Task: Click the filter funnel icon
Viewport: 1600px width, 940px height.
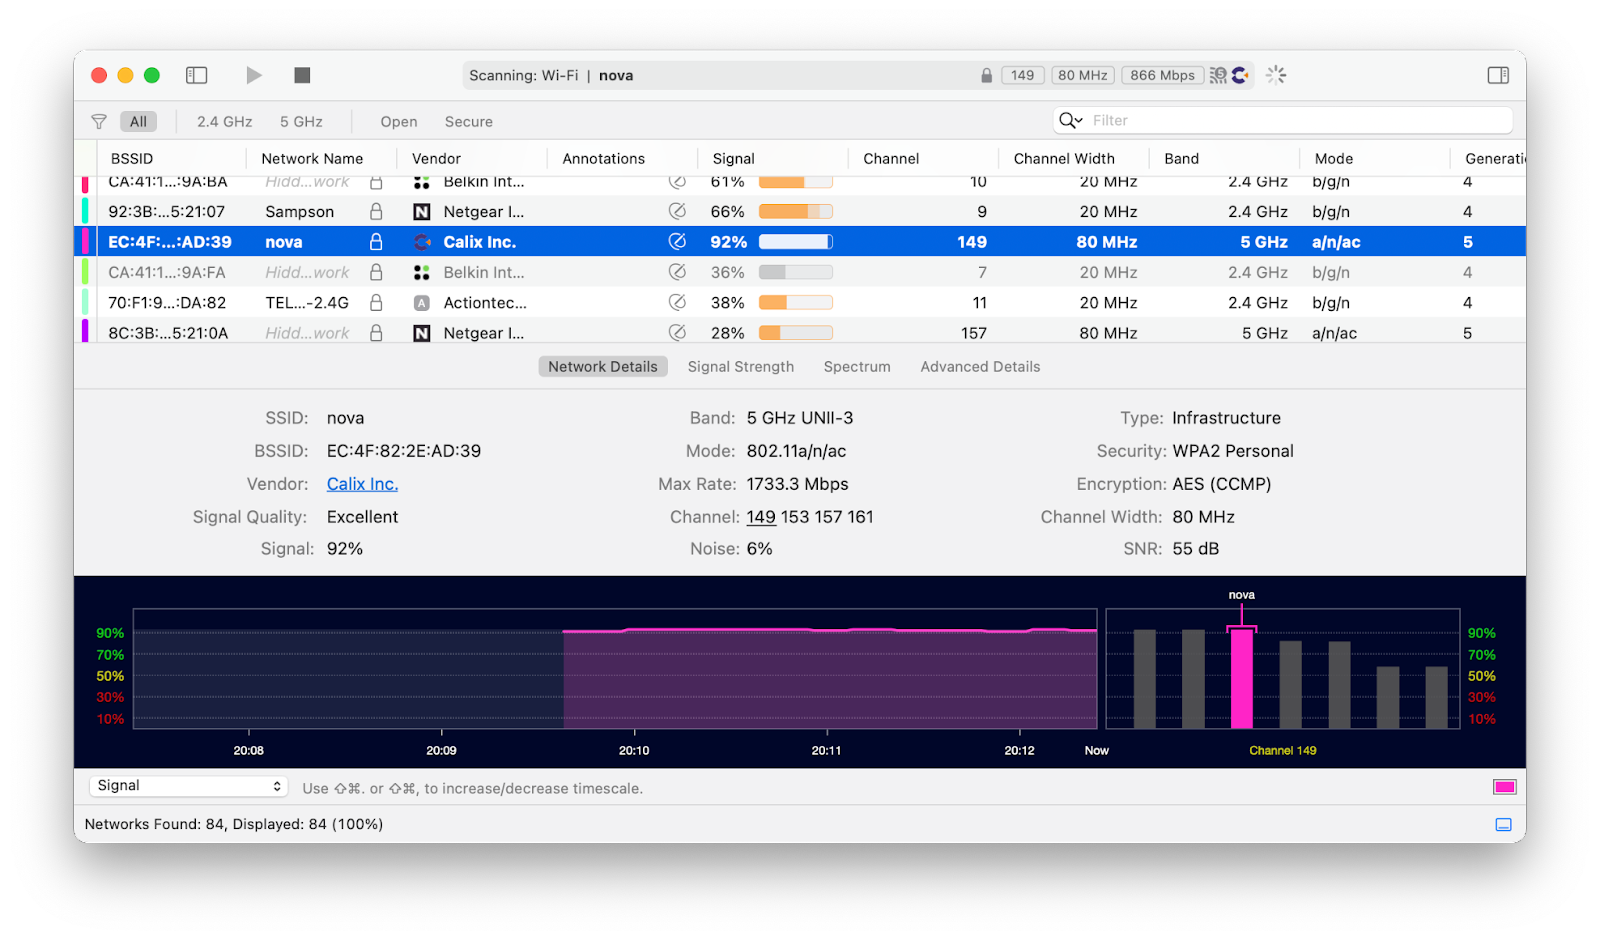Action: [97, 120]
